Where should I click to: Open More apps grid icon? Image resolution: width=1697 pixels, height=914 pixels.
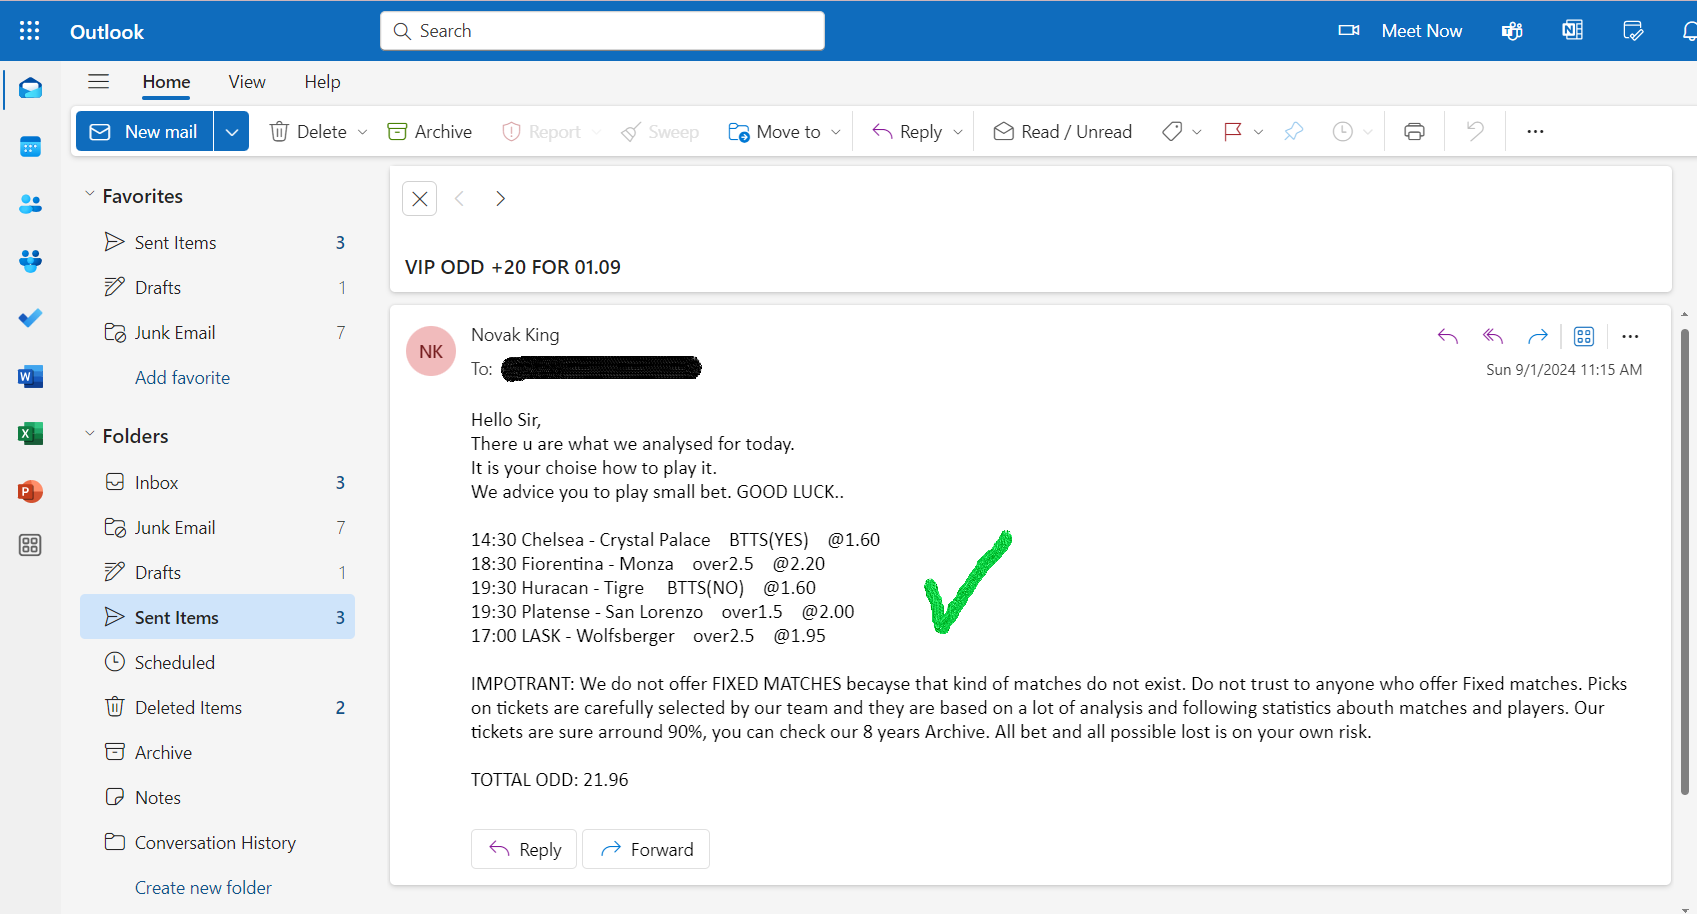tap(30, 545)
